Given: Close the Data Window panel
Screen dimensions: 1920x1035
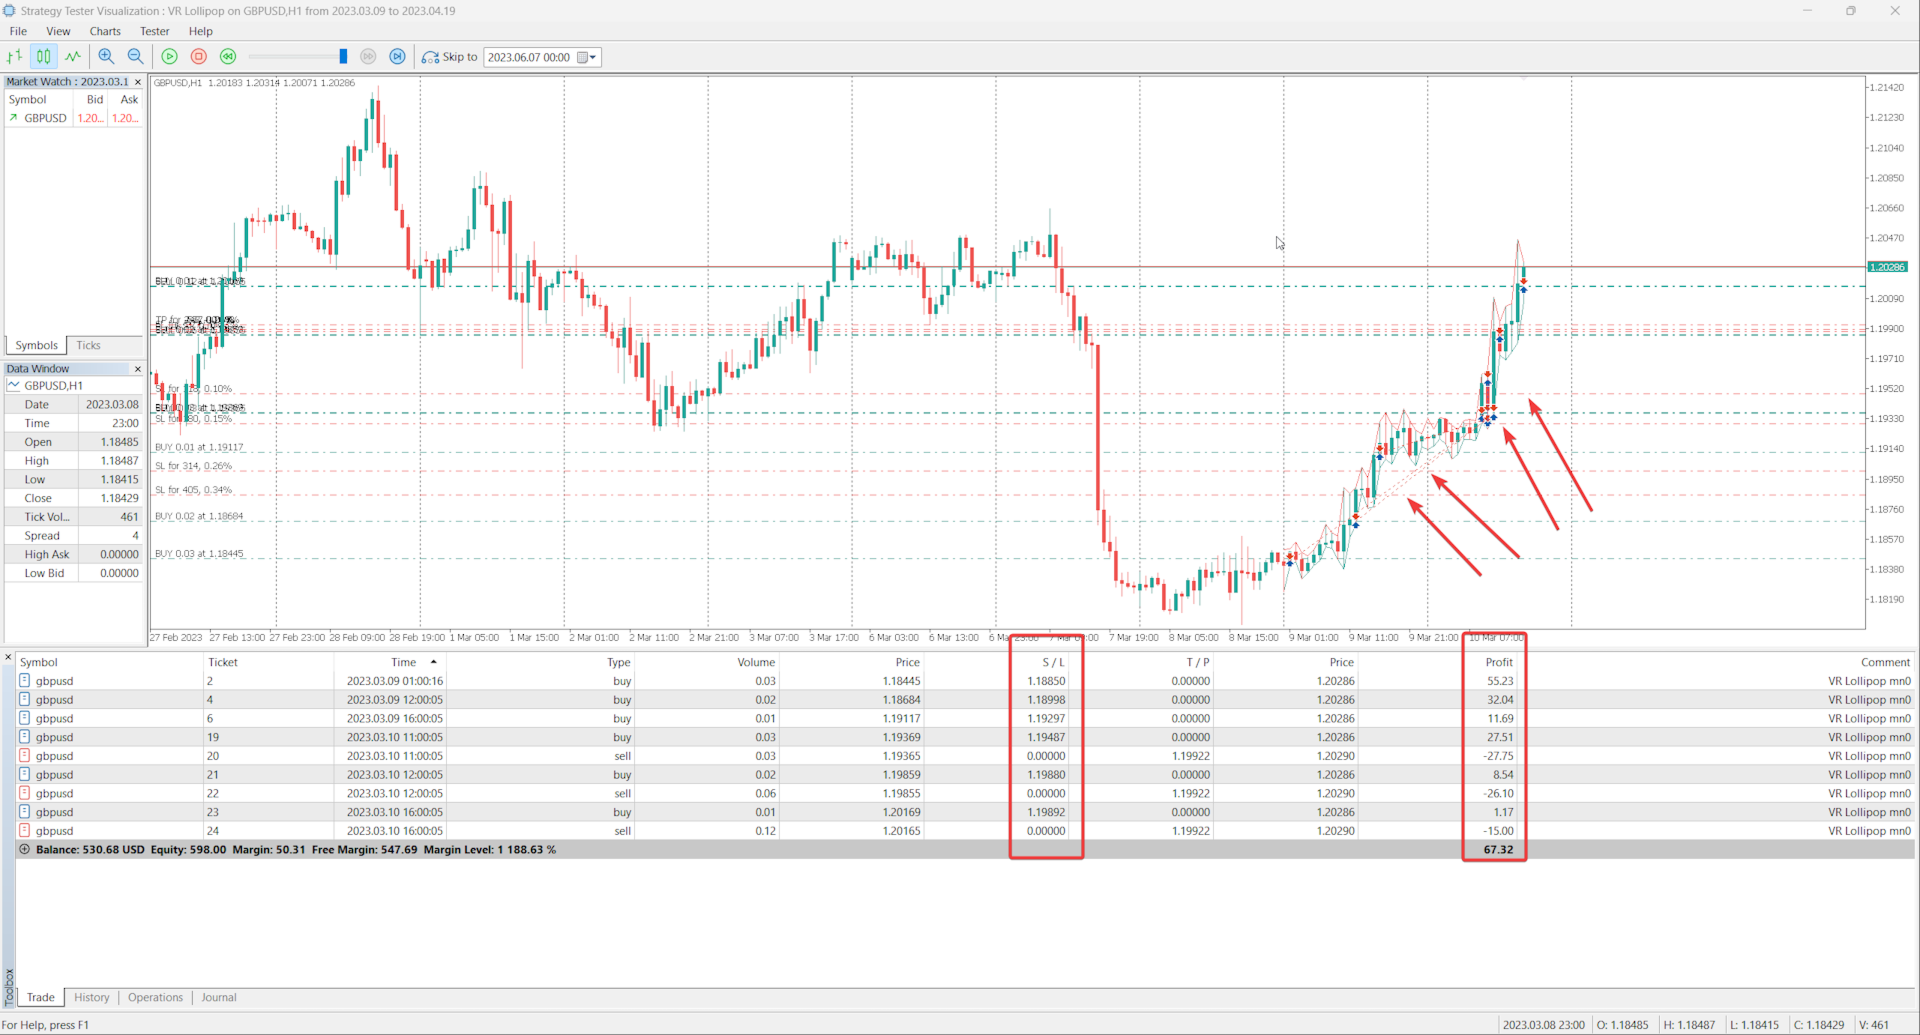Looking at the screenshot, I should tap(138, 369).
